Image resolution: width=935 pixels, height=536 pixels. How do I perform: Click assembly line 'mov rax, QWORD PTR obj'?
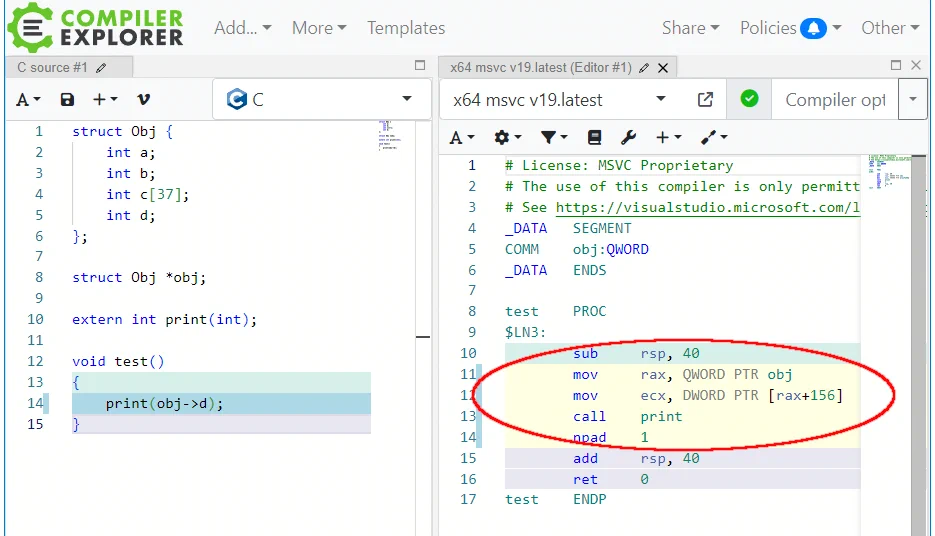click(x=683, y=374)
